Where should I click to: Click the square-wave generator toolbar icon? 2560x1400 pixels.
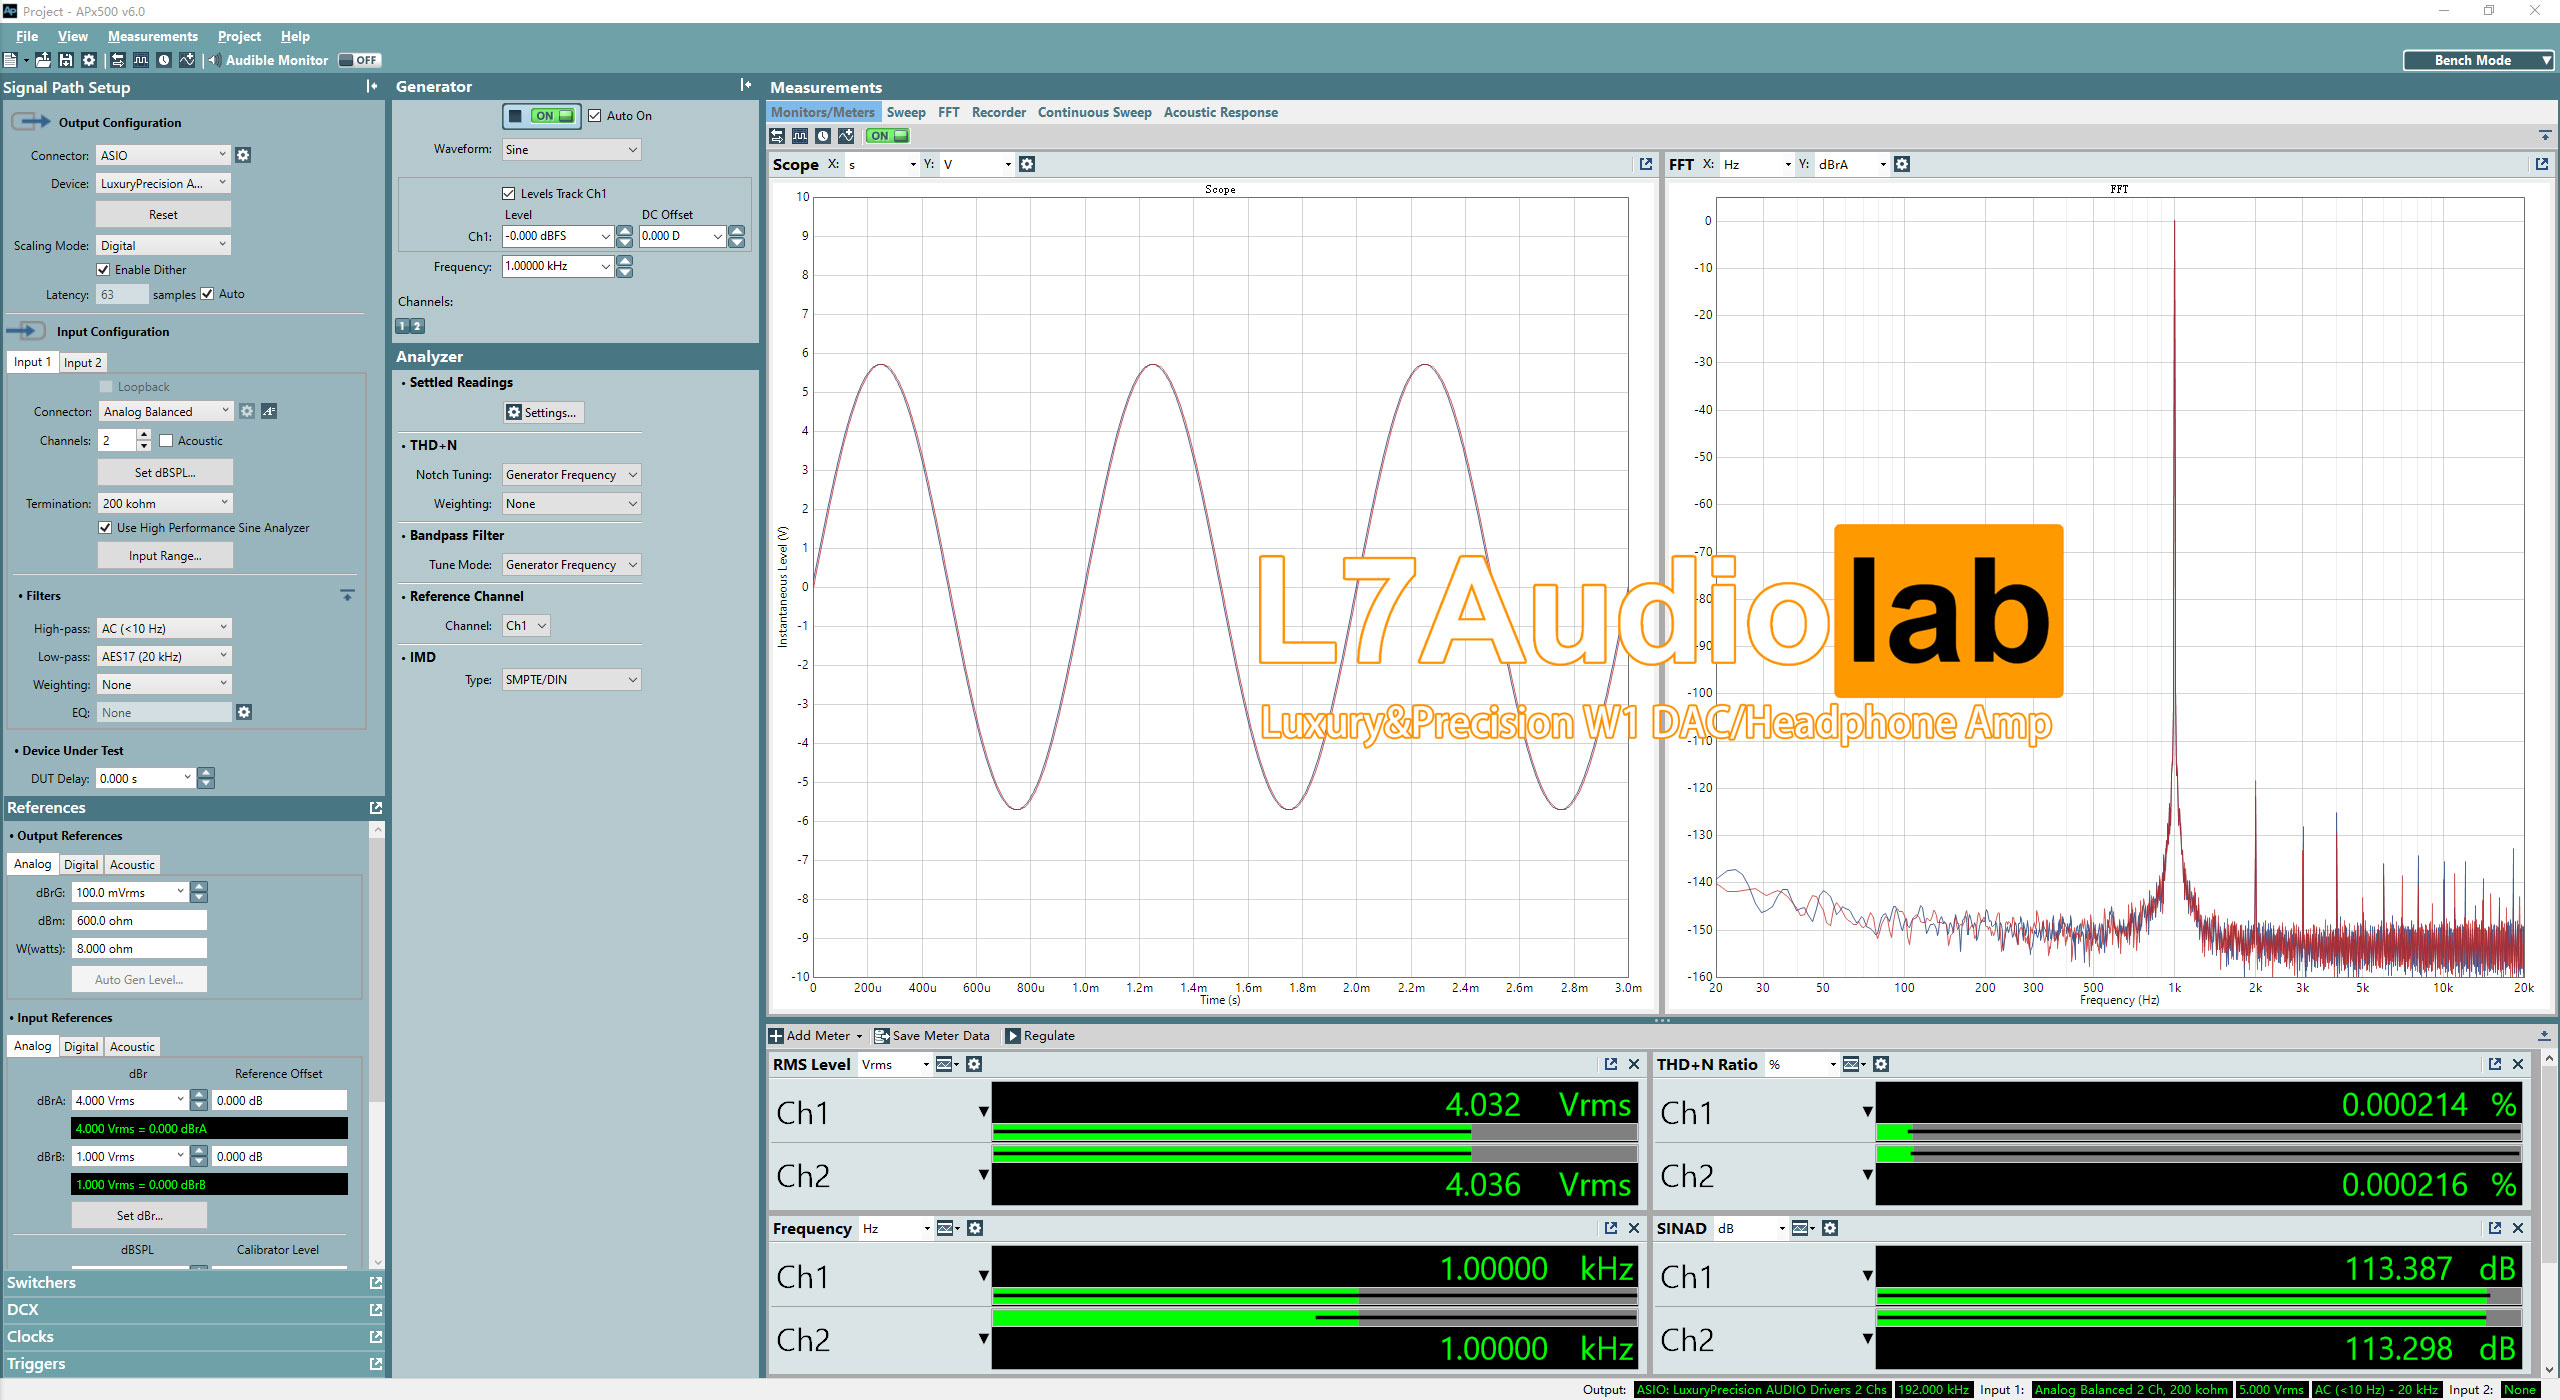coord(141,60)
